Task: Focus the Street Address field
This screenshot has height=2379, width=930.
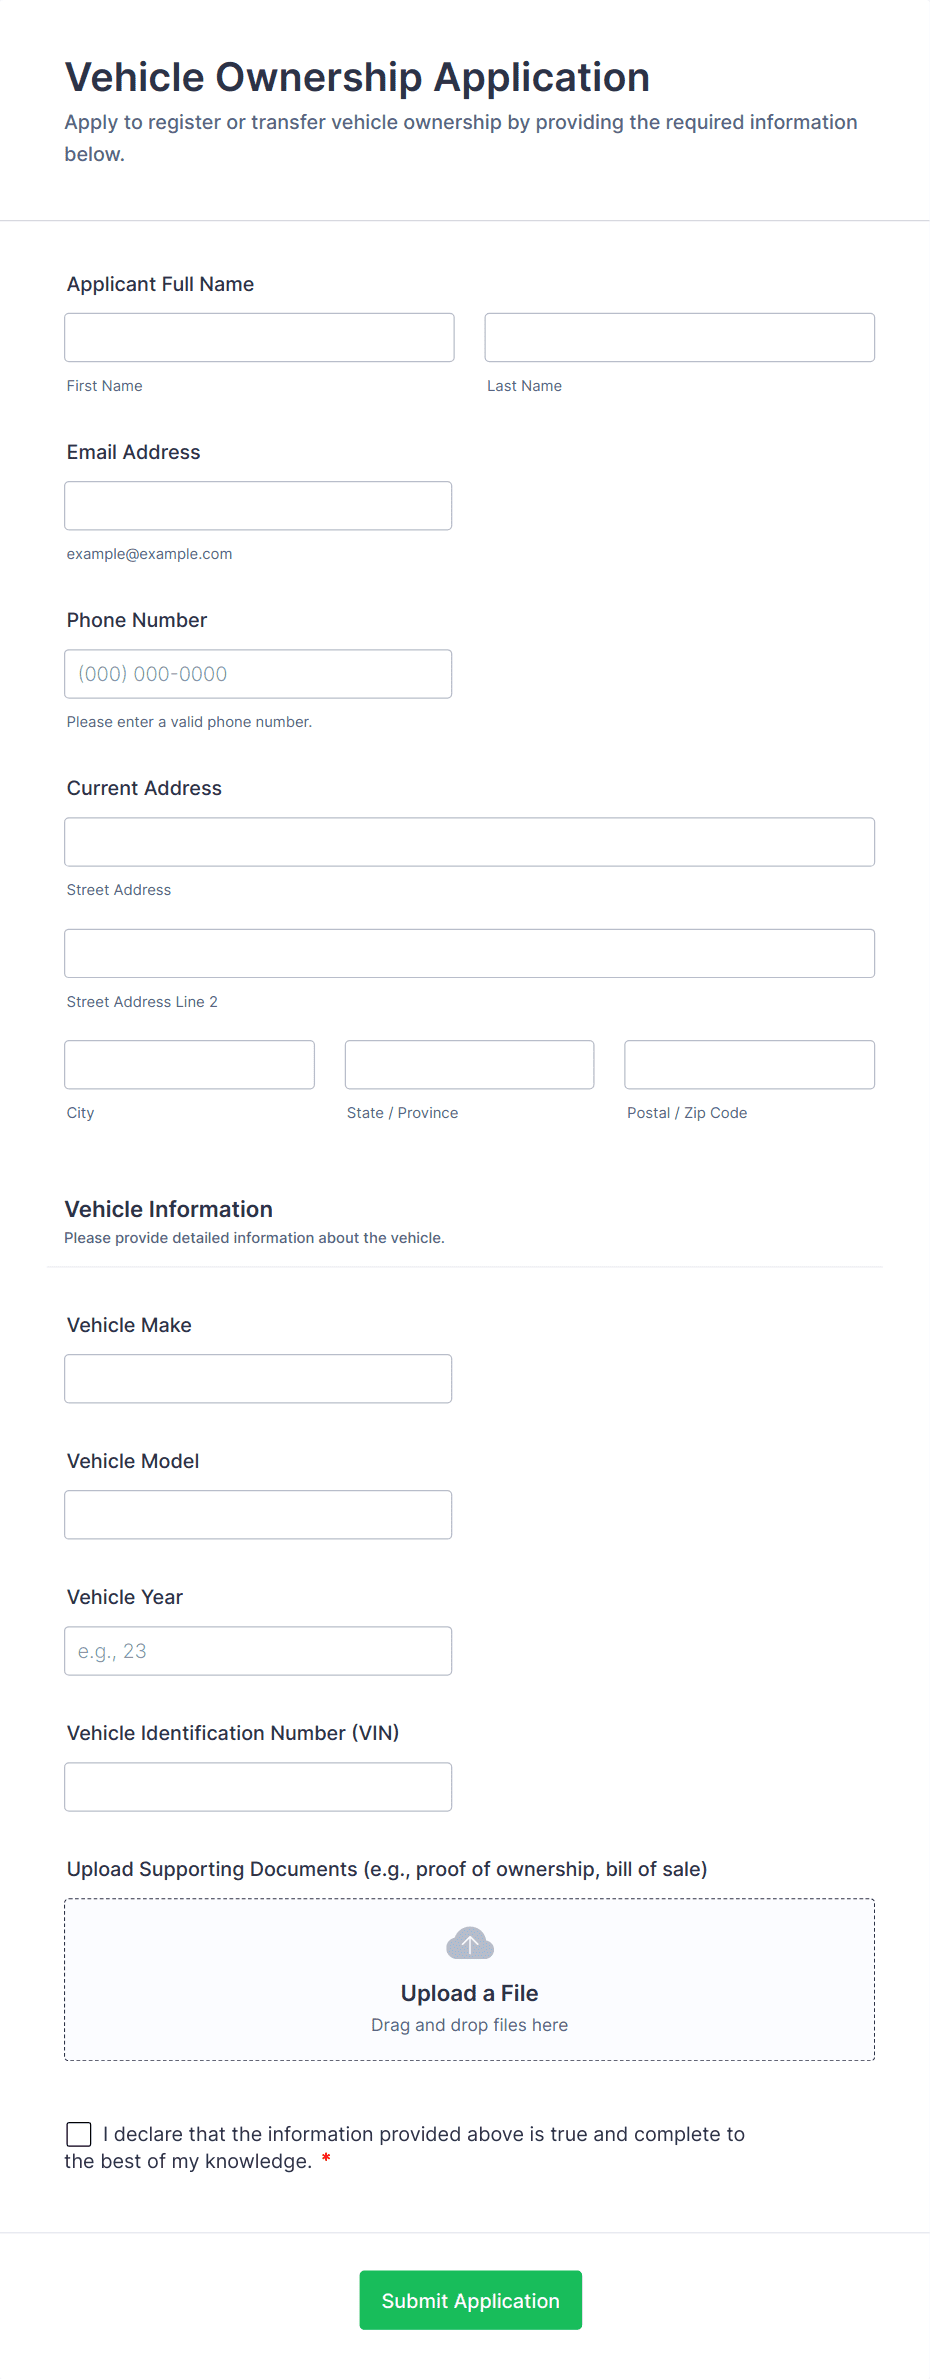Action: 469,842
